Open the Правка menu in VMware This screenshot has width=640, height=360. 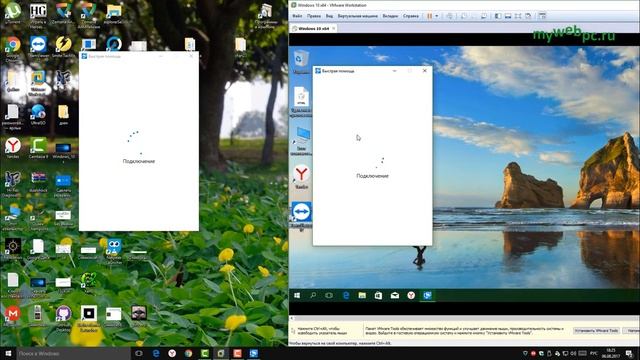[x=313, y=16]
